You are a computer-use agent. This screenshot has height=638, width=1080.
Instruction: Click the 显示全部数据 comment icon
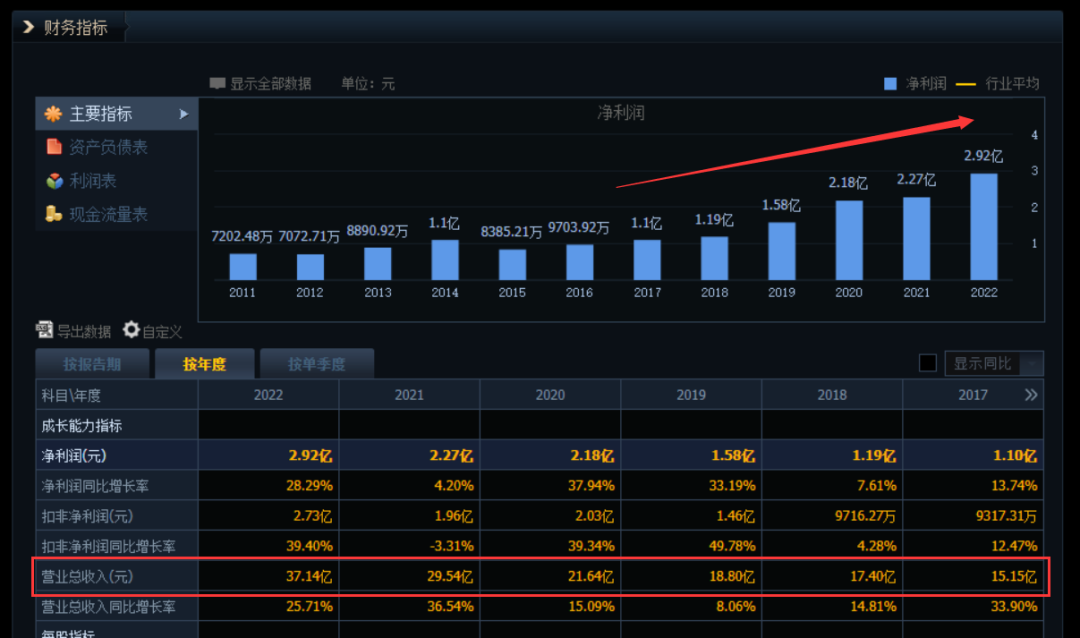218,83
